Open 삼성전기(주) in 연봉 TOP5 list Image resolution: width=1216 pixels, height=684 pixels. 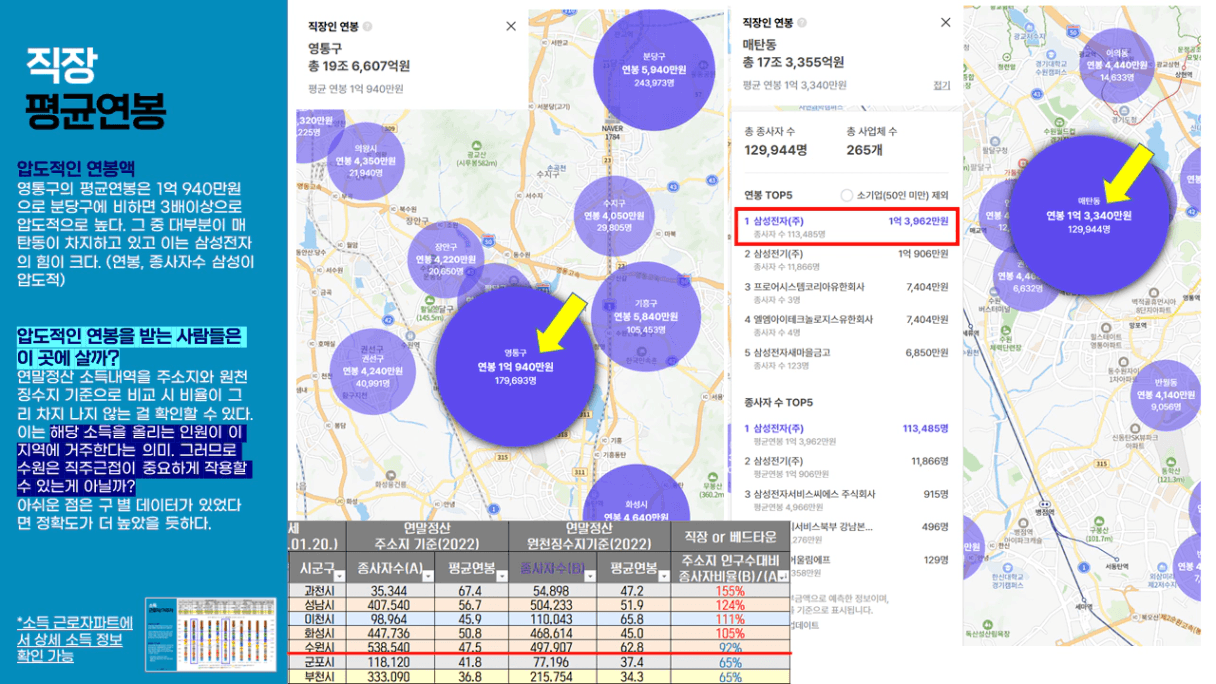(845, 260)
